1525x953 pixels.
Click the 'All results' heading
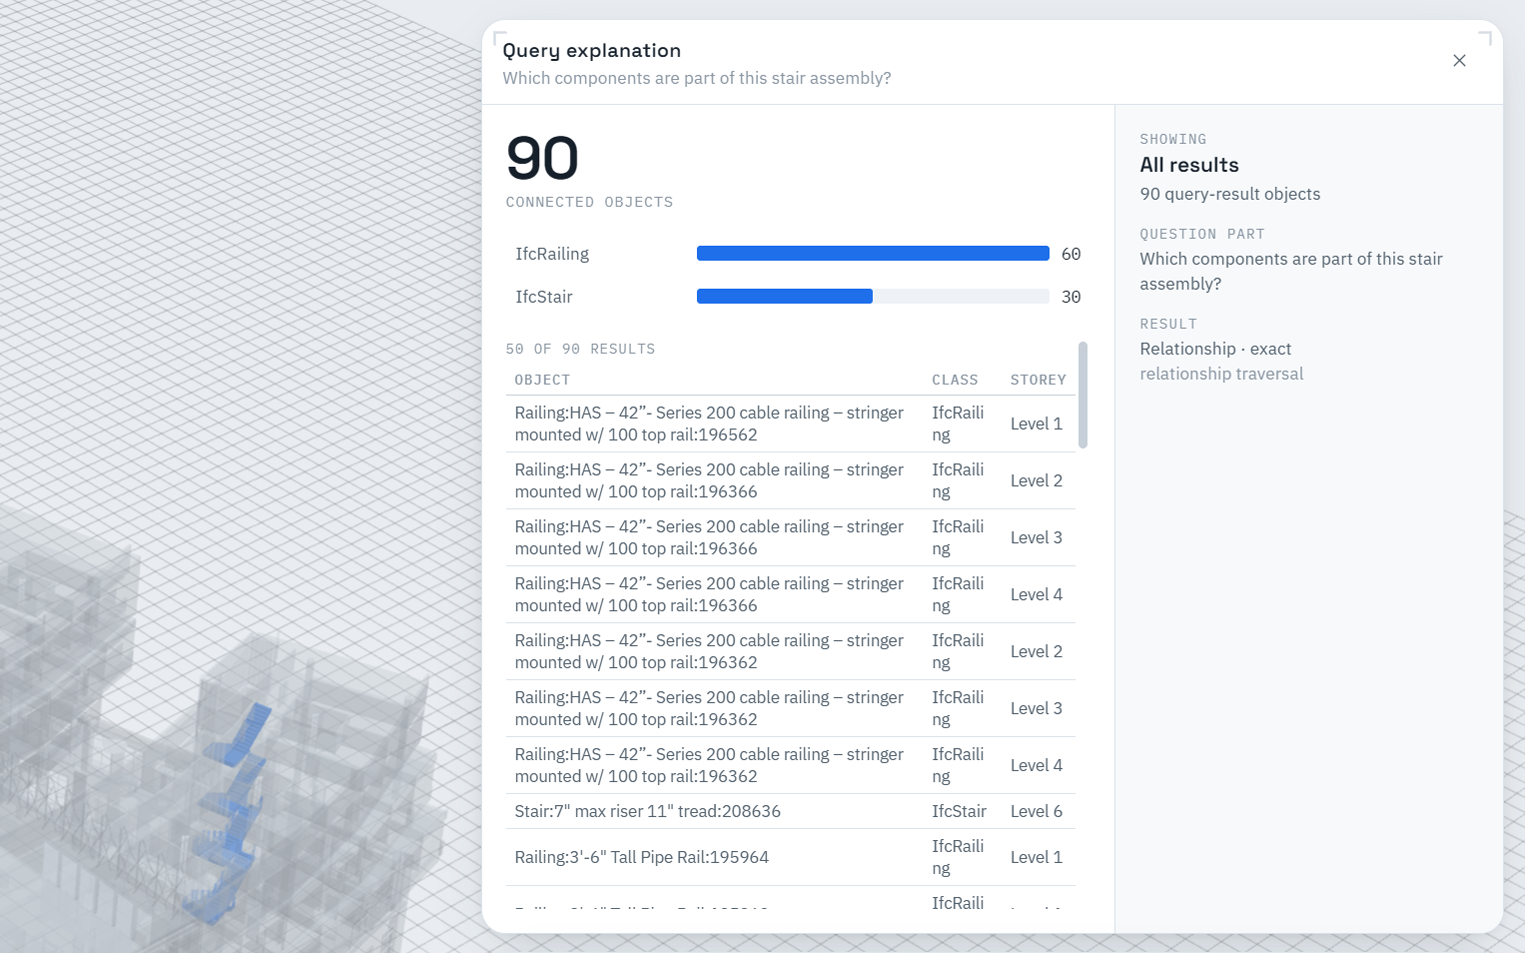[x=1189, y=165]
